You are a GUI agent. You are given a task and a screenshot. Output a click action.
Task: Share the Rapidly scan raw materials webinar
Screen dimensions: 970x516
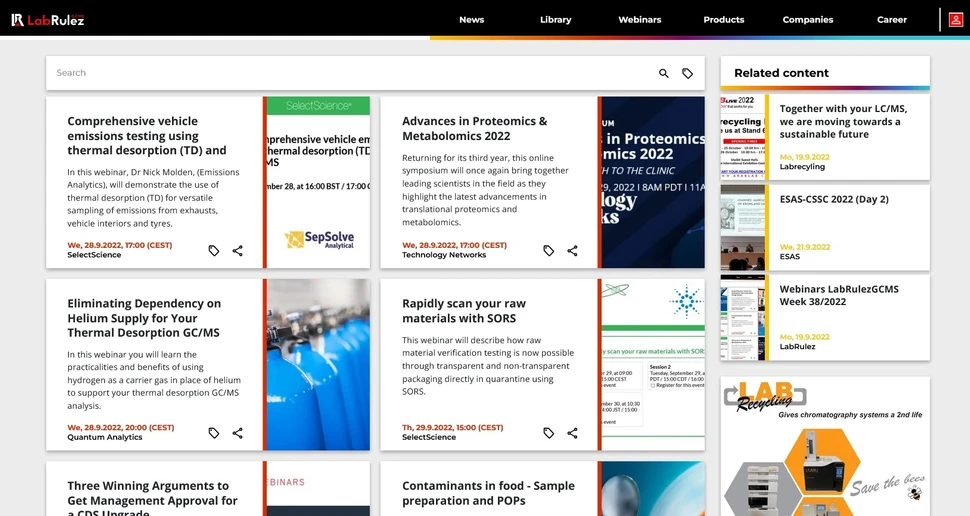(x=572, y=433)
